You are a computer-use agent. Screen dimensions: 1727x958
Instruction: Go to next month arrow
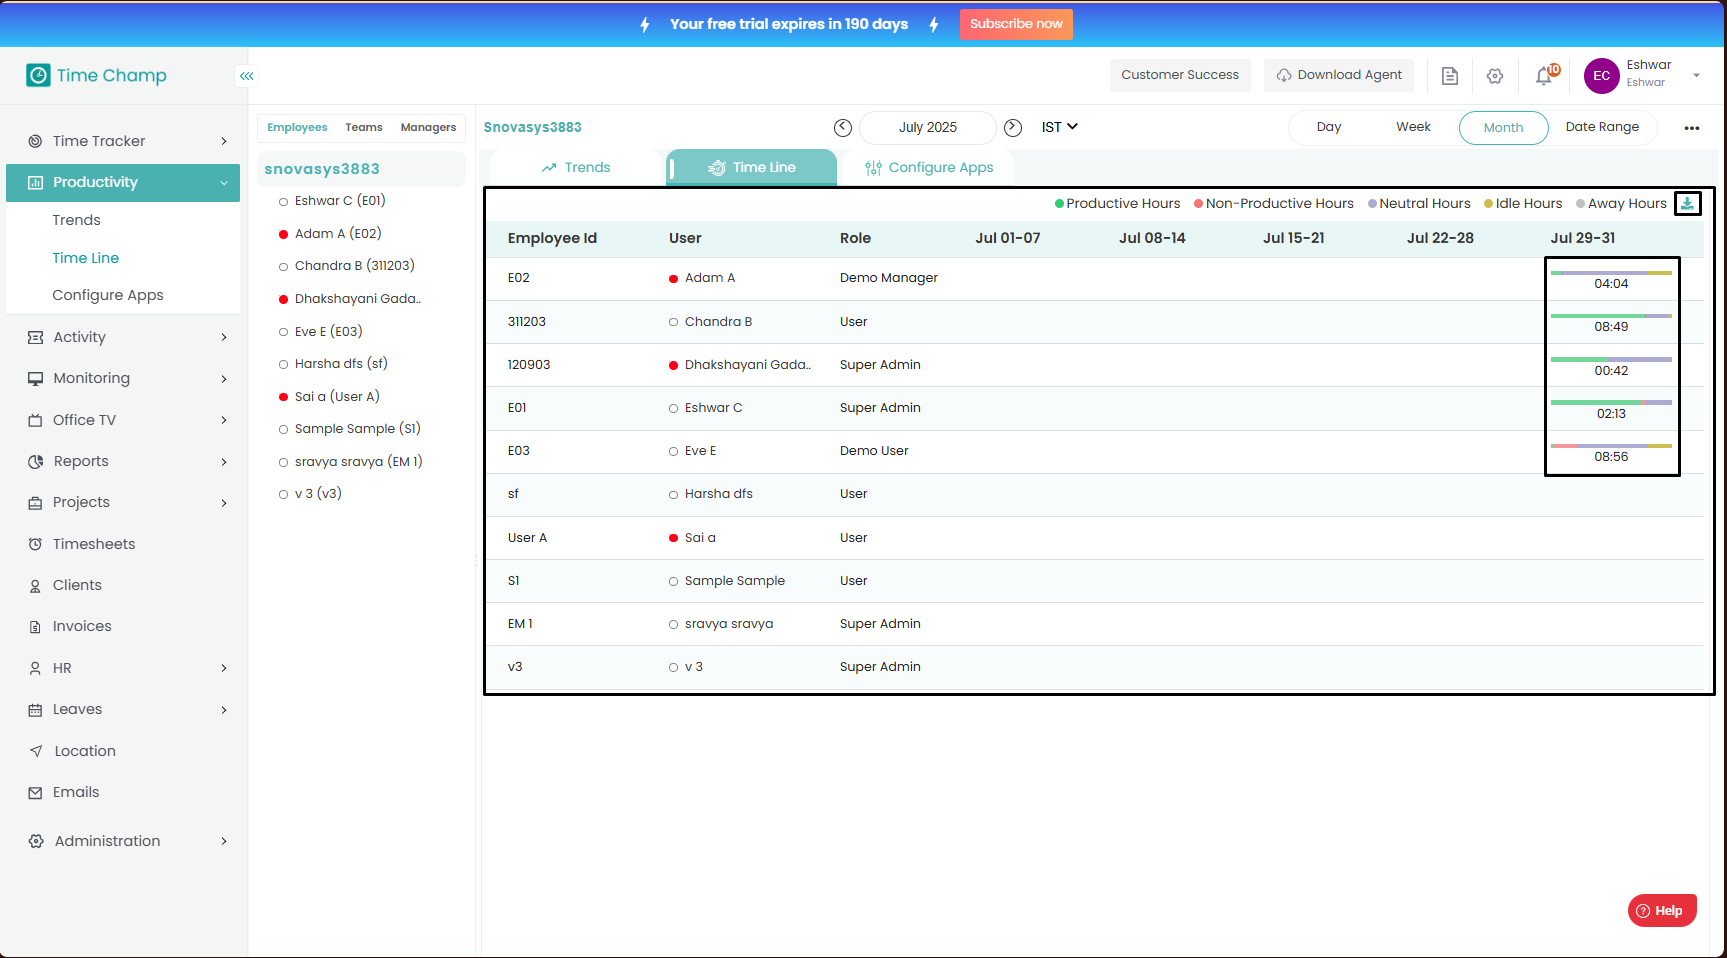click(1013, 127)
